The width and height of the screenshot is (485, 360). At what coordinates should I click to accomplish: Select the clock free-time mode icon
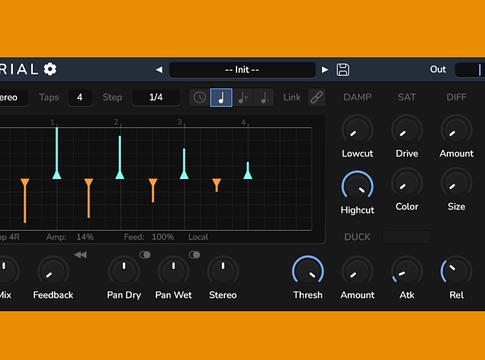click(200, 98)
